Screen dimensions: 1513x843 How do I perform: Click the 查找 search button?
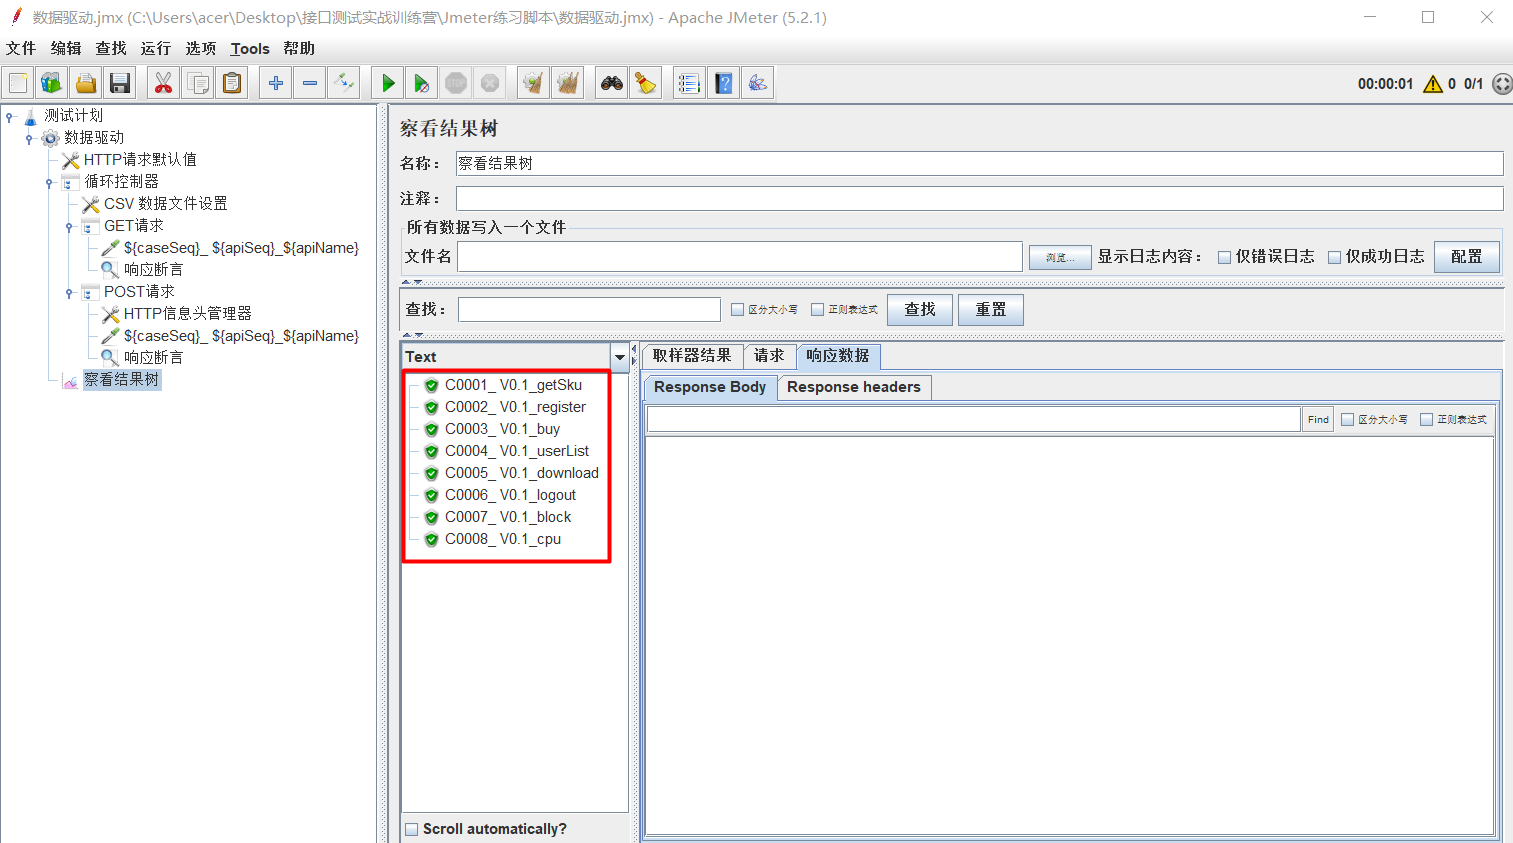coord(920,310)
